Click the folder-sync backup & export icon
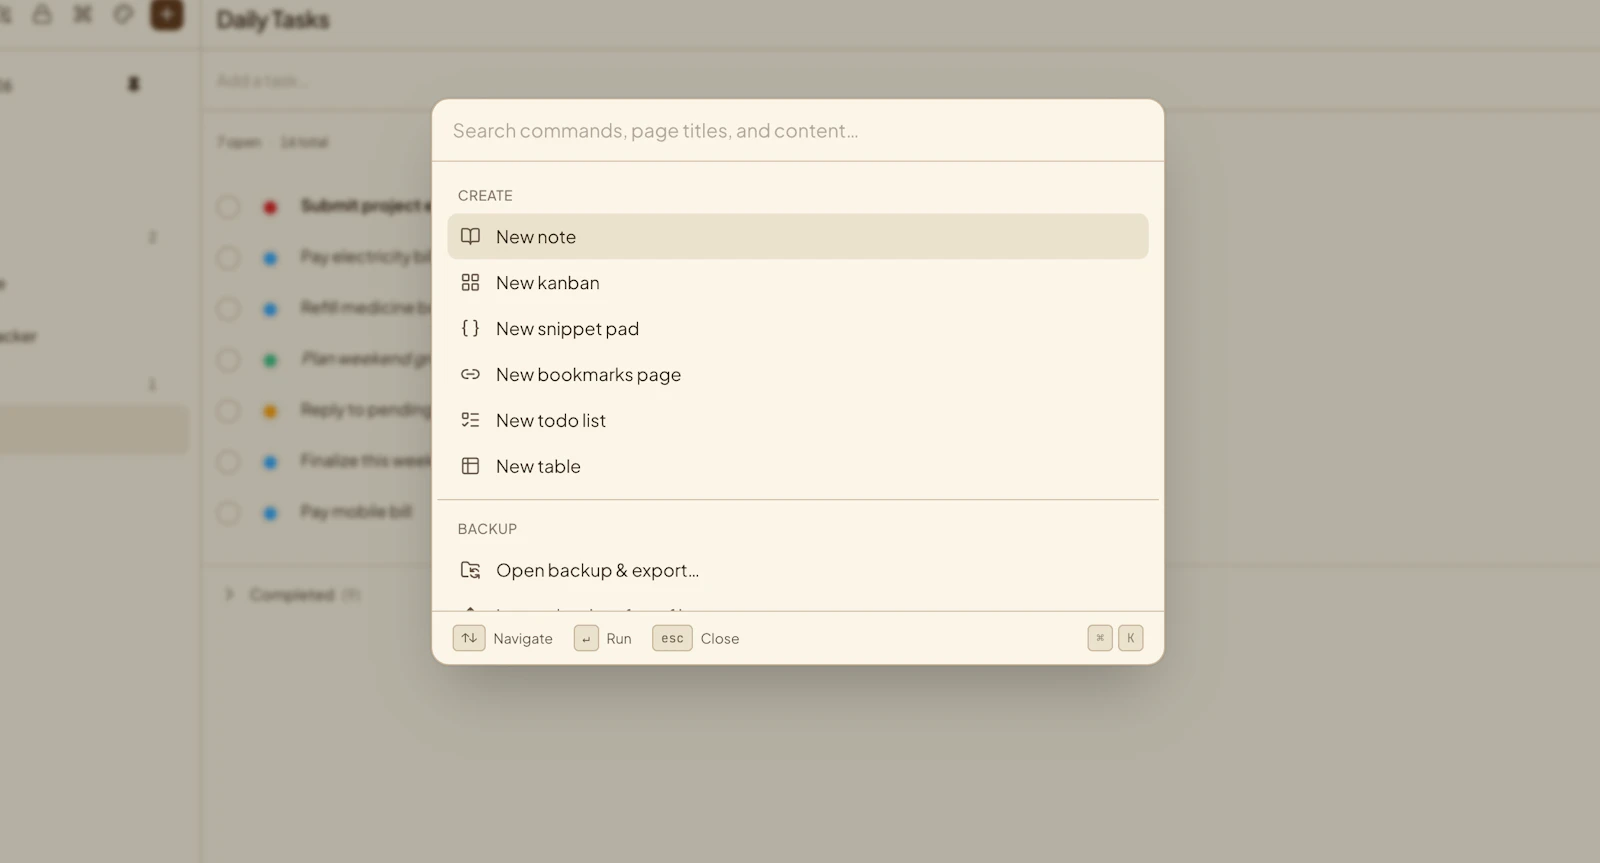Screen dimensions: 1600x863 tap(470, 571)
